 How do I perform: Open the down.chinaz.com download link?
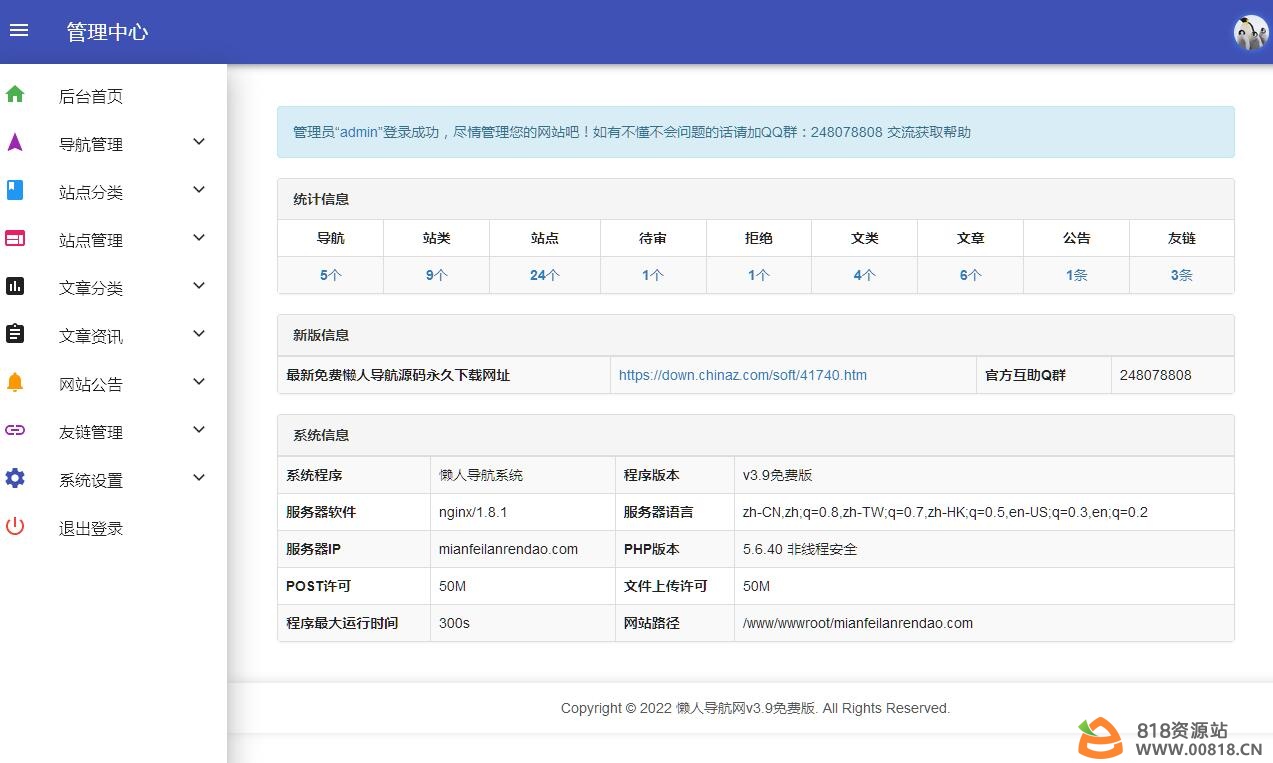click(x=743, y=375)
